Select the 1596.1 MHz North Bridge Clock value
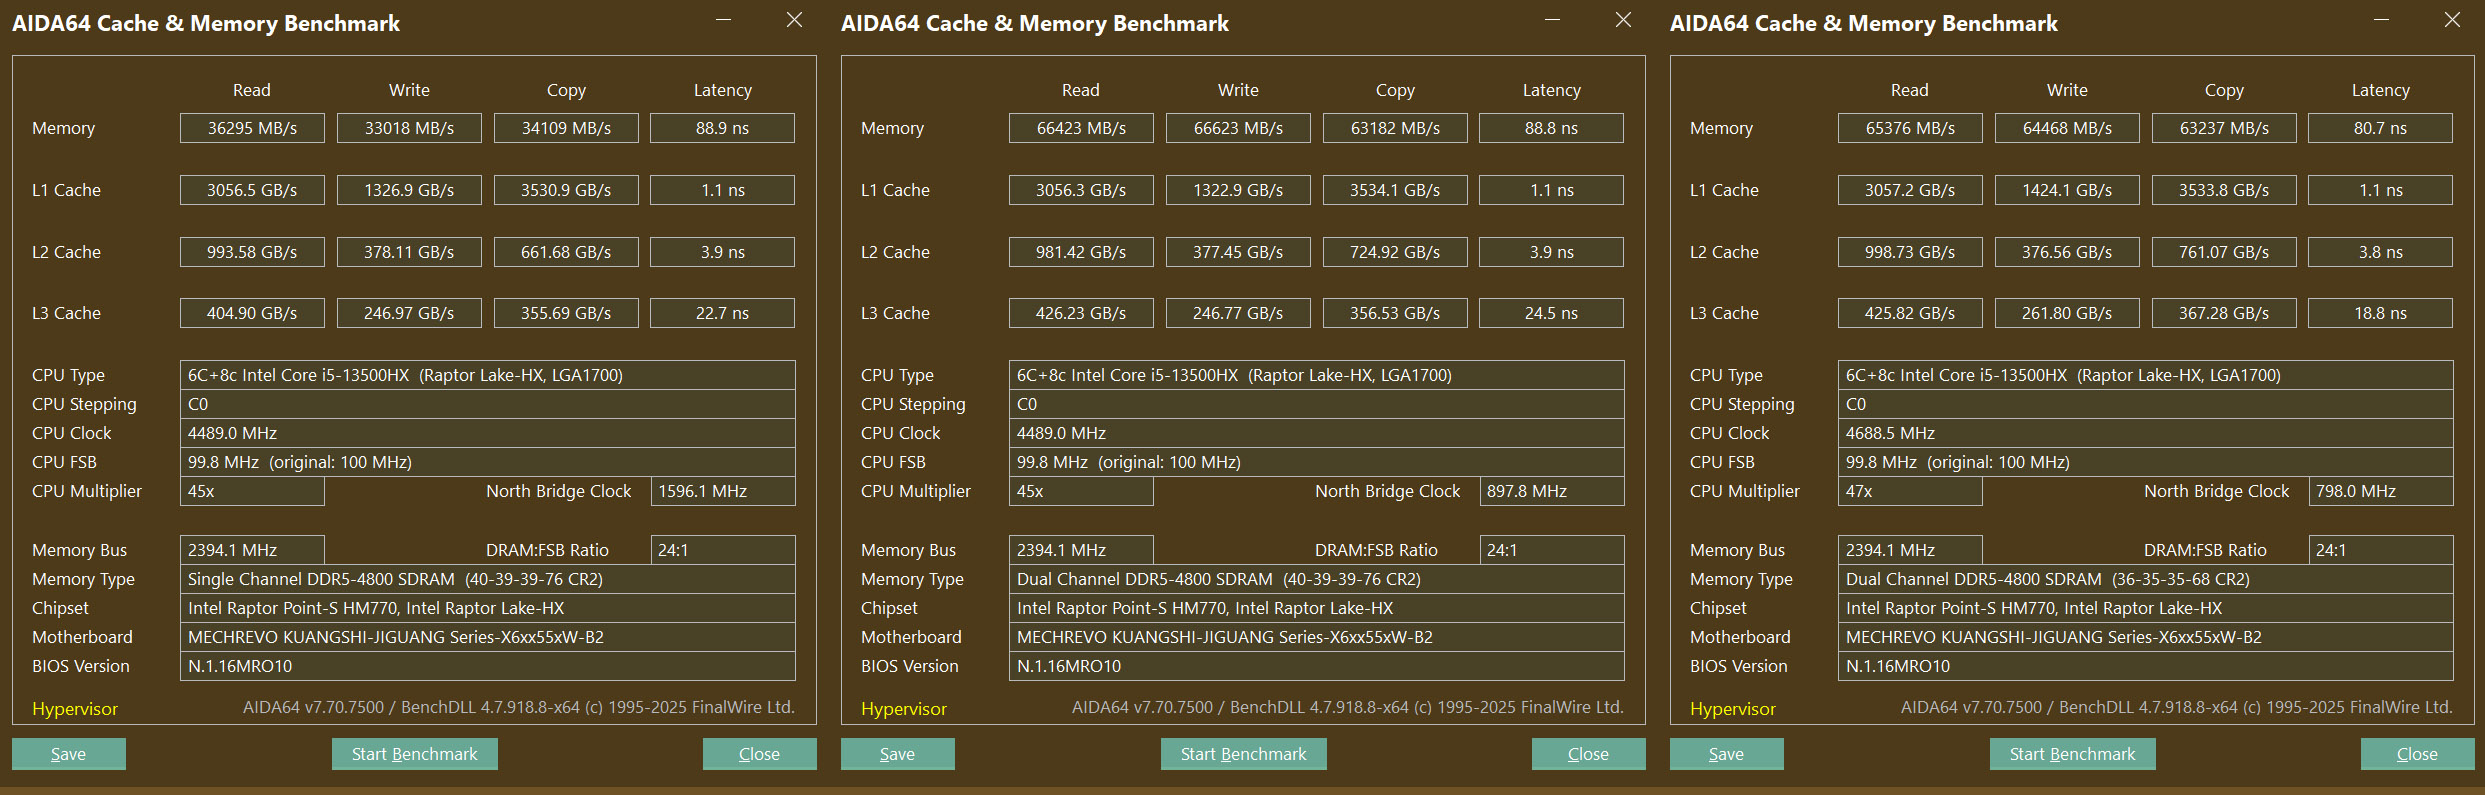 click(722, 491)
